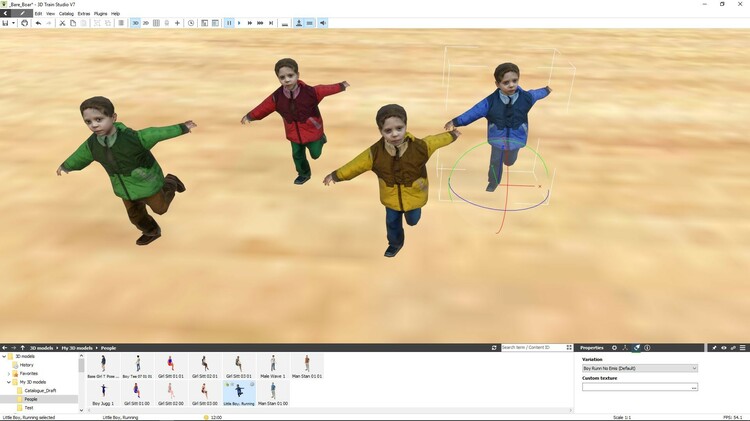Click the clock time-of-day icon
This screenshot has width=750, height=421.
[191, 23]
